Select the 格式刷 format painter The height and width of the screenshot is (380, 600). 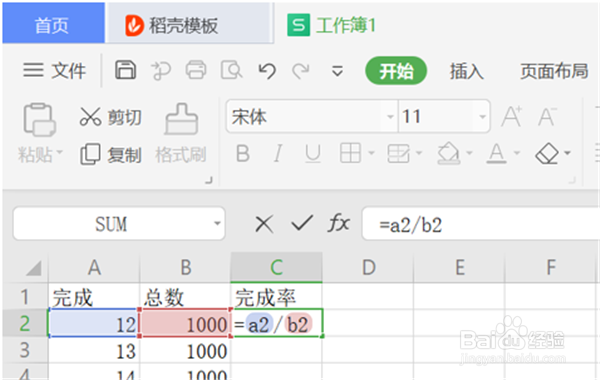coord(181,134)
